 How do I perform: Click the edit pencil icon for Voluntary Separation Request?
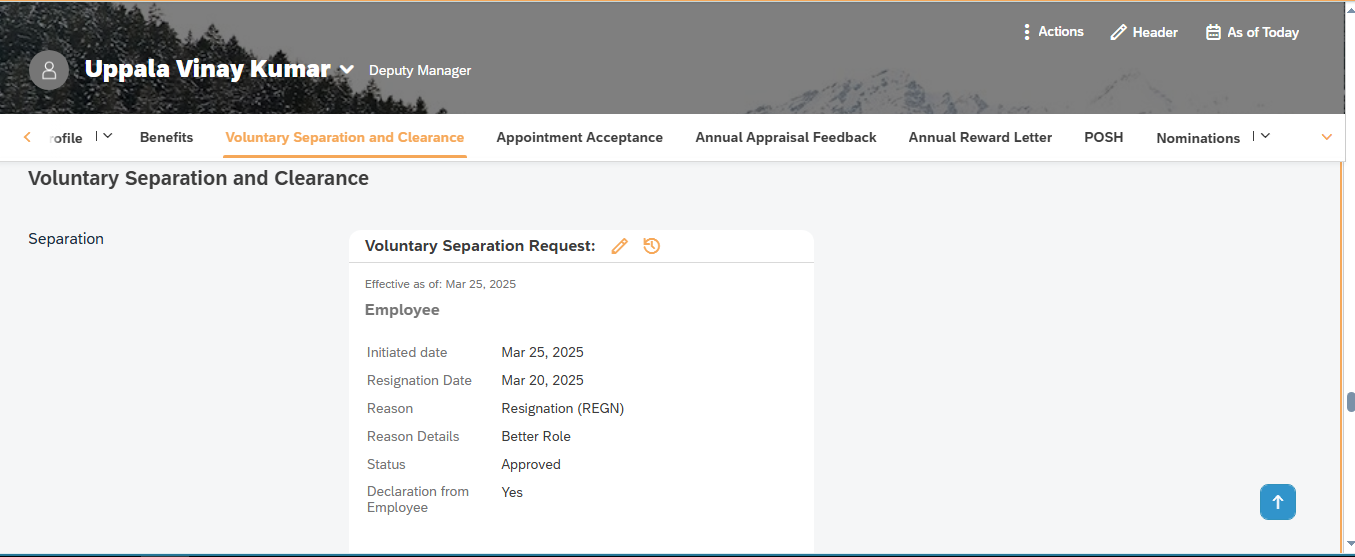[x=619, y=246]
